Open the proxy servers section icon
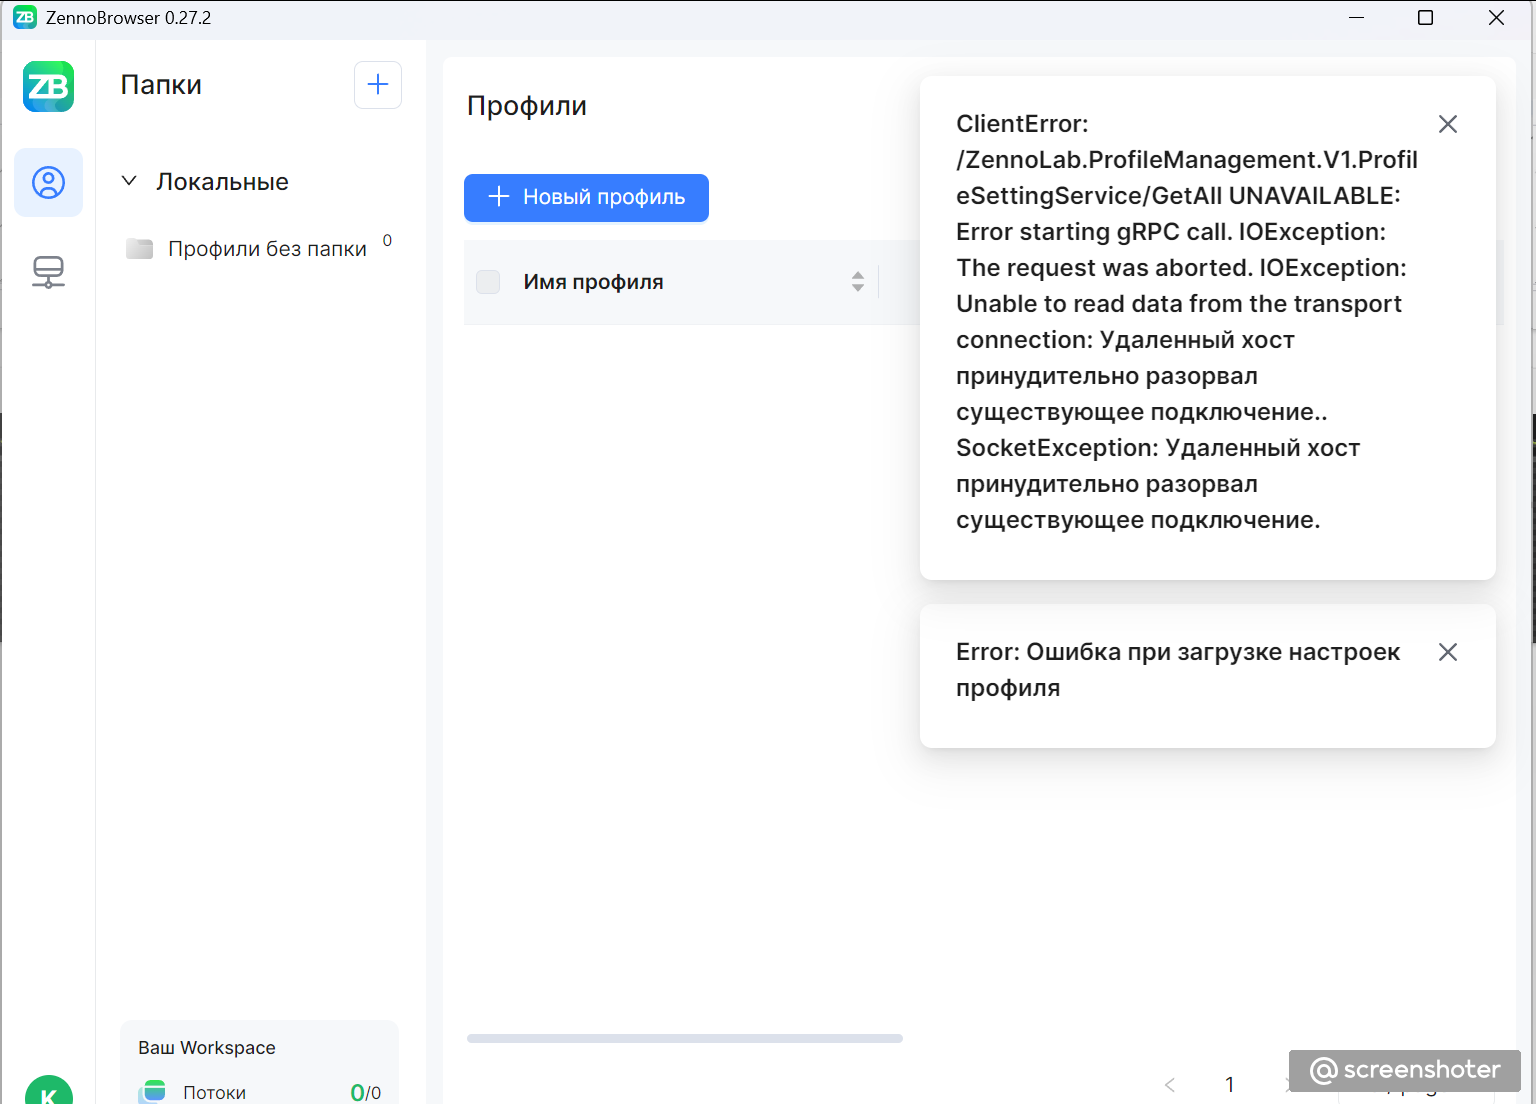 (48, 271)
